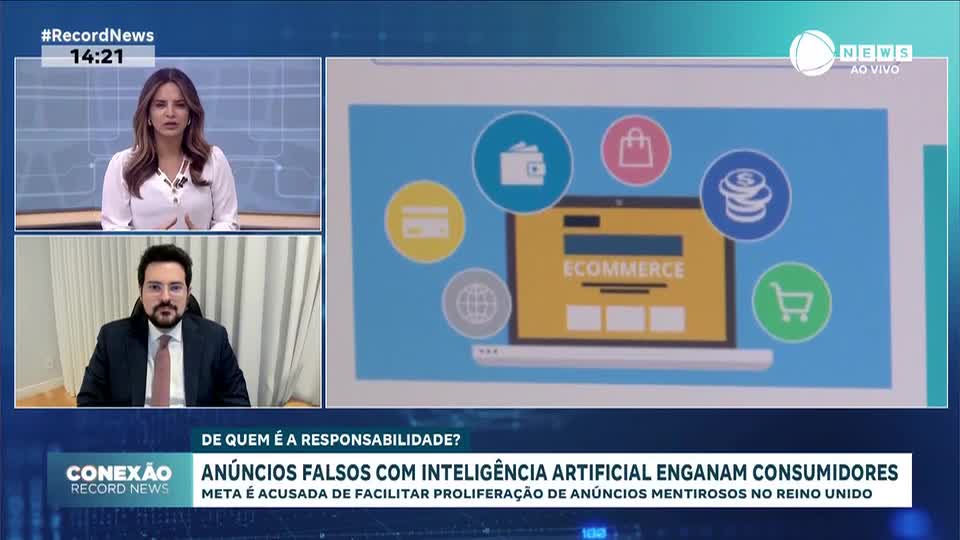The height and width of the screenshot is (540, 960).
Task: Click subheadline 'META É ACUSADA DE FACILITAR'
Action: (315, 493)
